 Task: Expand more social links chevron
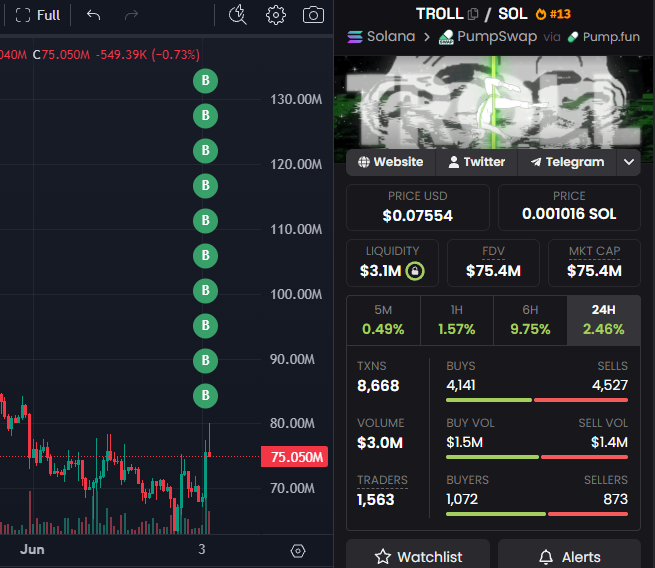click(x=629, y=162)
